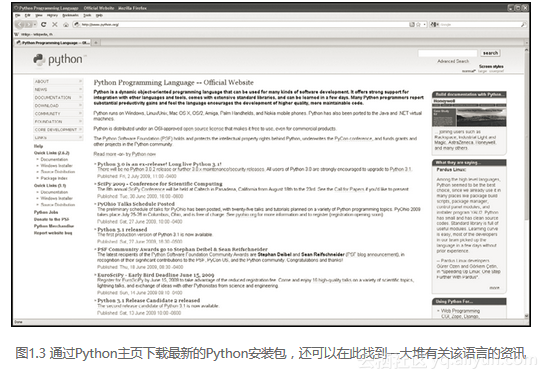Open the Help menu
548x380 pixels.
coord(99,15)
